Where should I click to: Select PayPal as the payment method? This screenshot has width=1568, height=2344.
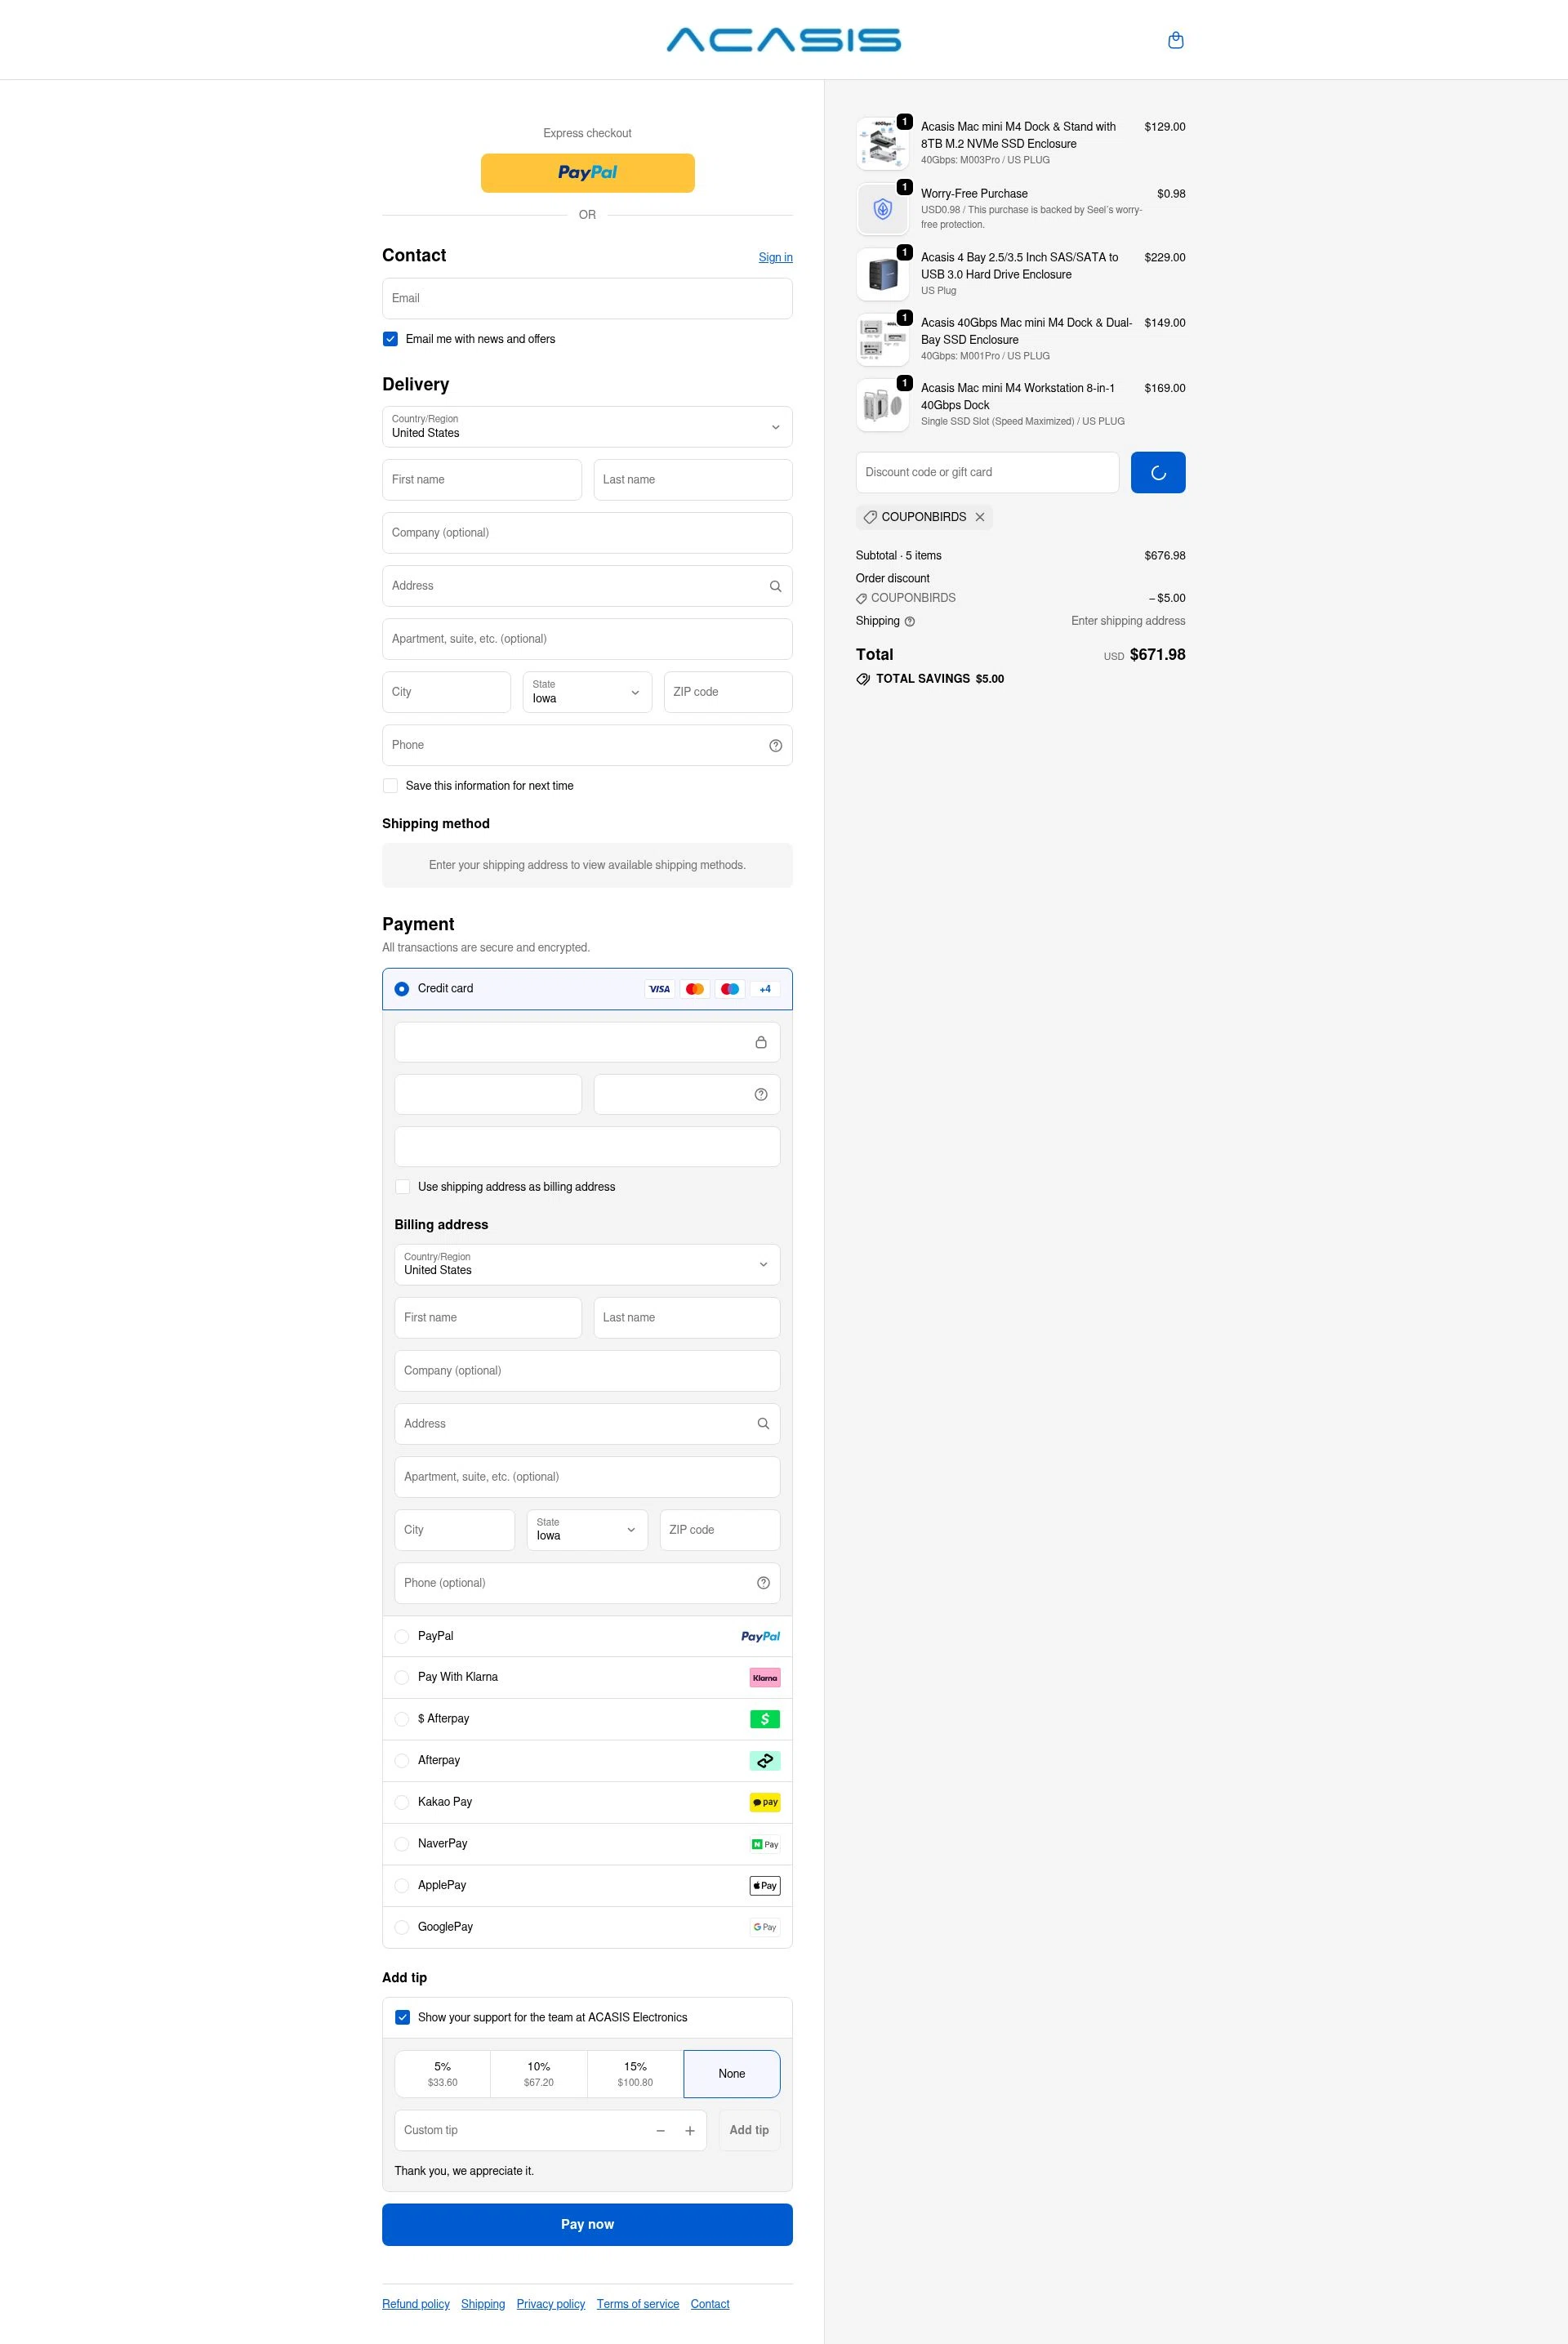402,1636
